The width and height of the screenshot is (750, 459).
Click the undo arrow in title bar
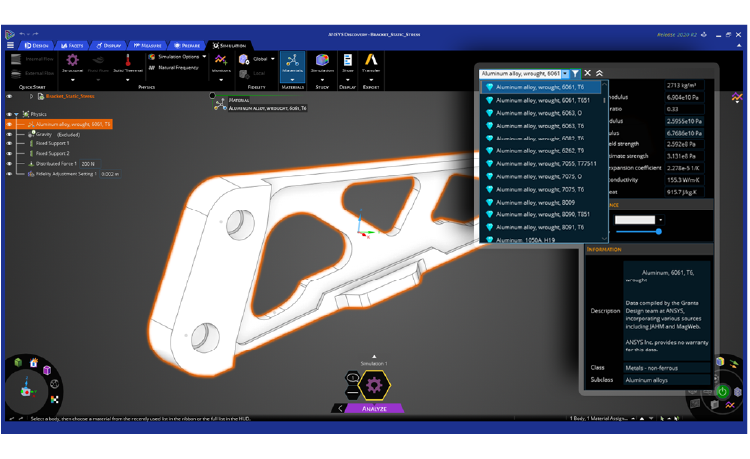click(22, 34)
